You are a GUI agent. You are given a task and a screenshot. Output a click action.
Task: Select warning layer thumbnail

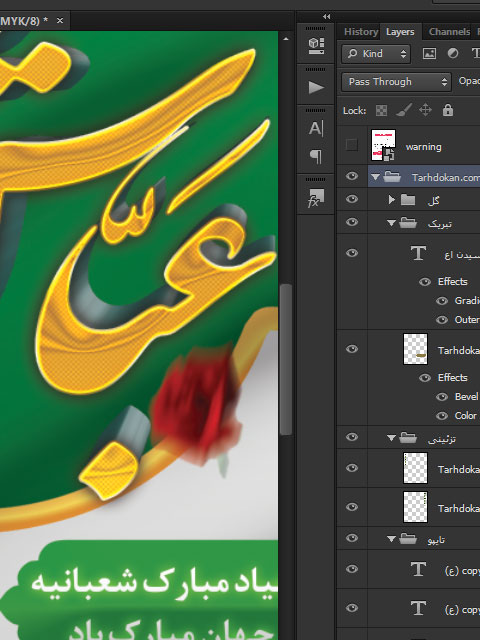click(x=383, y=145)
